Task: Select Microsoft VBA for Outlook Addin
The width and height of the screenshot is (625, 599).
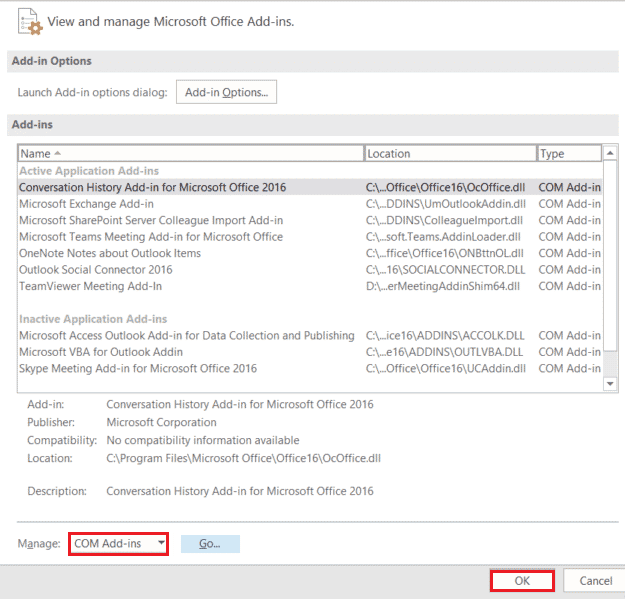Action: [310, 352]
